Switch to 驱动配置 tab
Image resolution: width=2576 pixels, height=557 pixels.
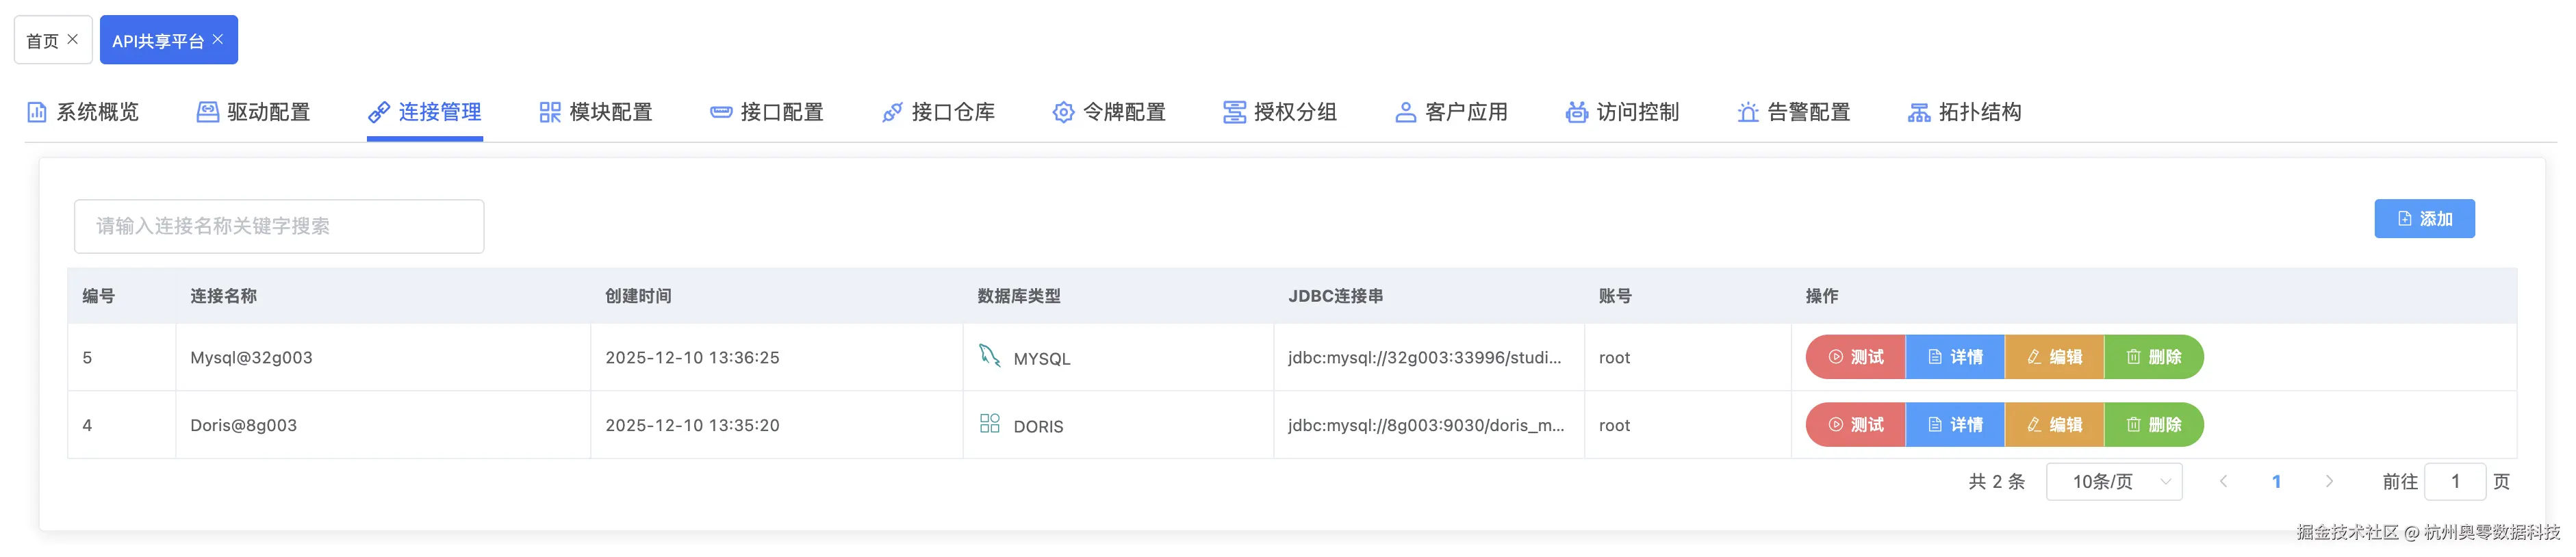[x=254, y=112]
